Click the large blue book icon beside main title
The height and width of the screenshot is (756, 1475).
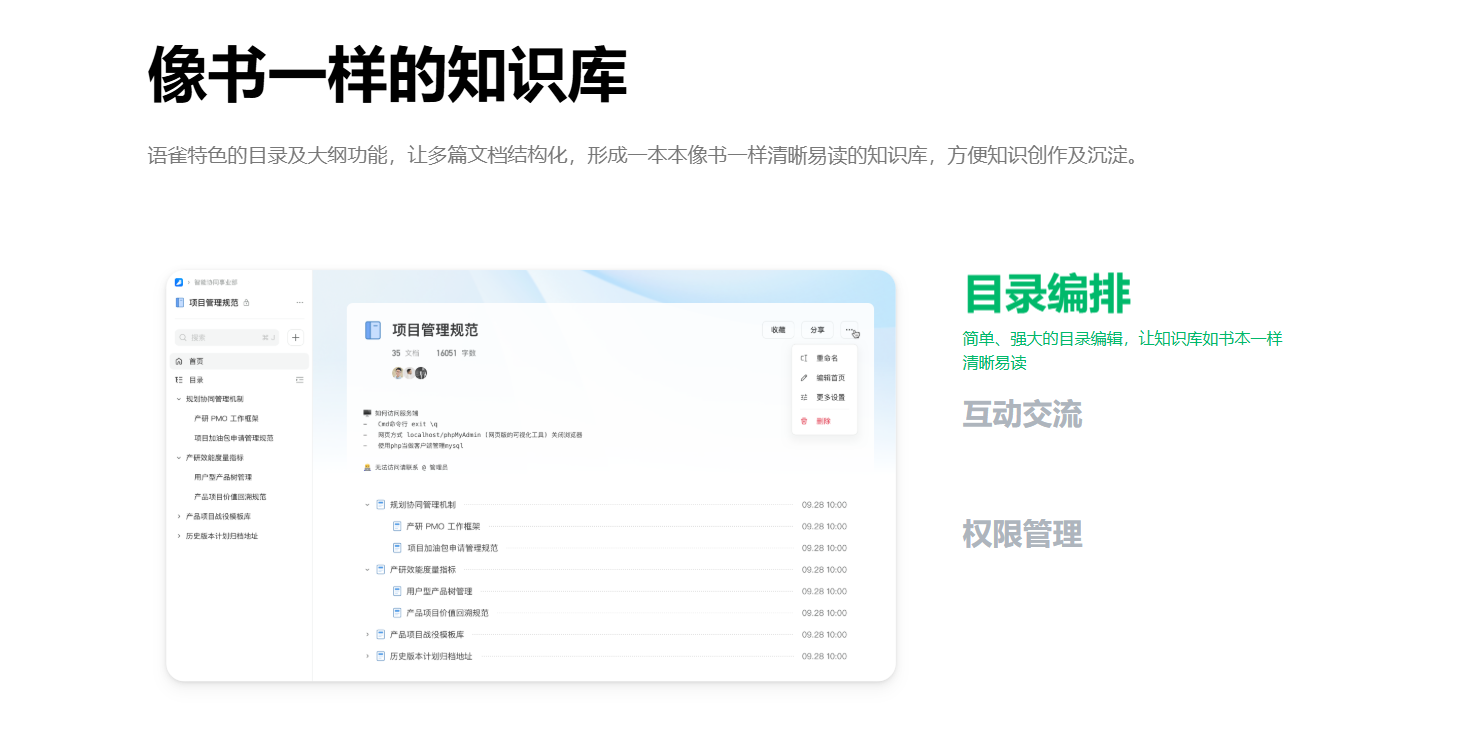pos(373,330)
